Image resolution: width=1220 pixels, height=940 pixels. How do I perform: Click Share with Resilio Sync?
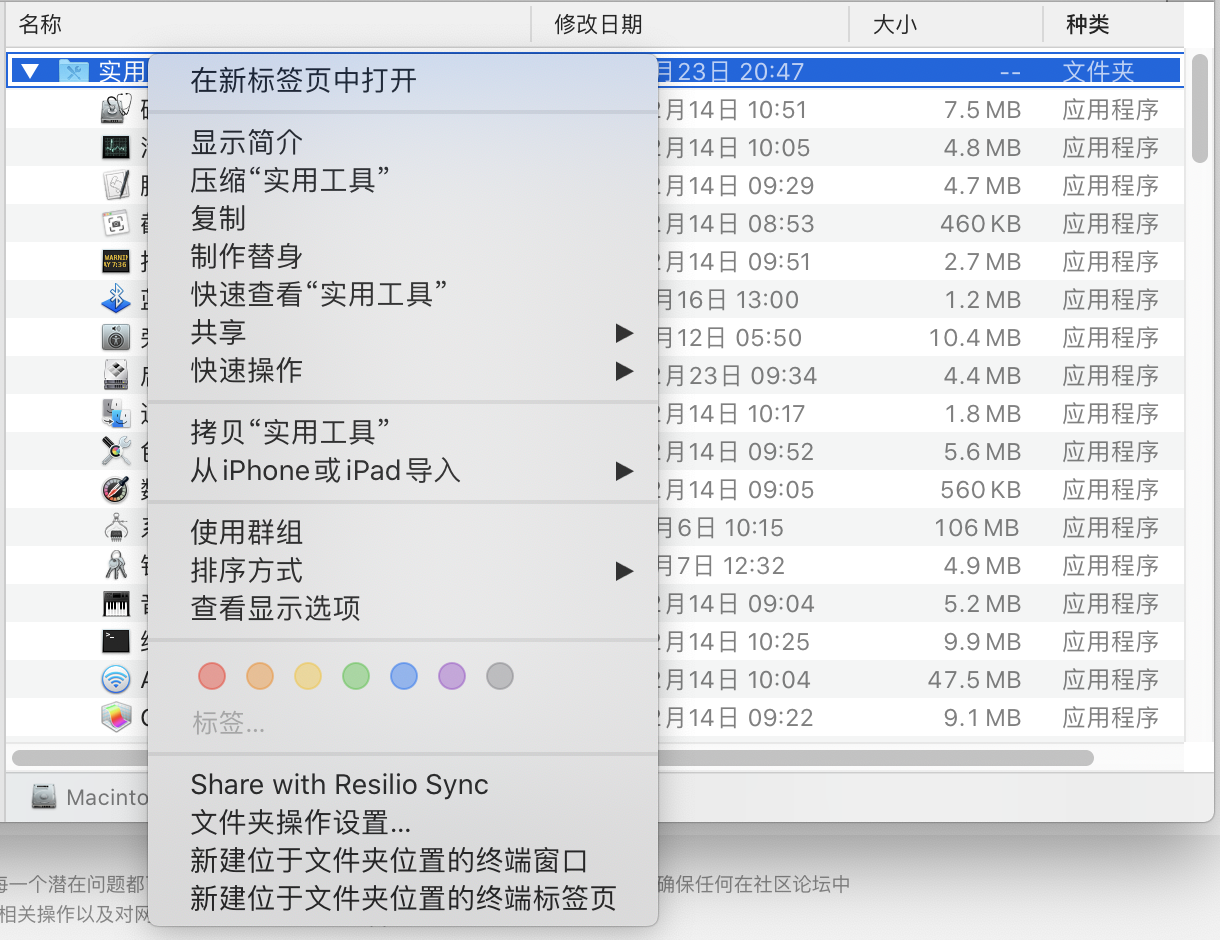(x=339, y=785)
